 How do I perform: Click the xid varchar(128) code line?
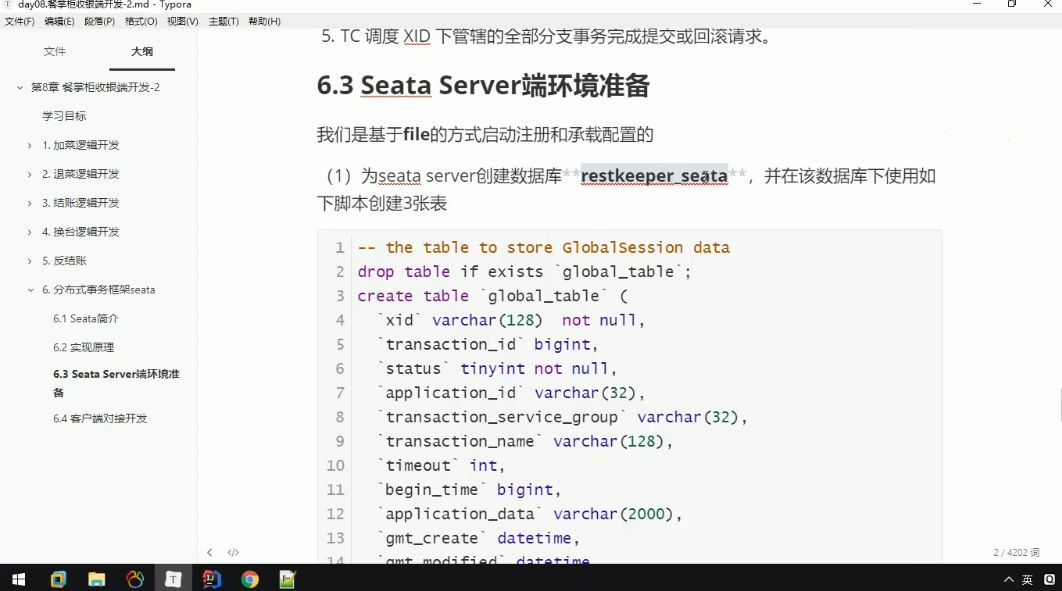[511, 320]
